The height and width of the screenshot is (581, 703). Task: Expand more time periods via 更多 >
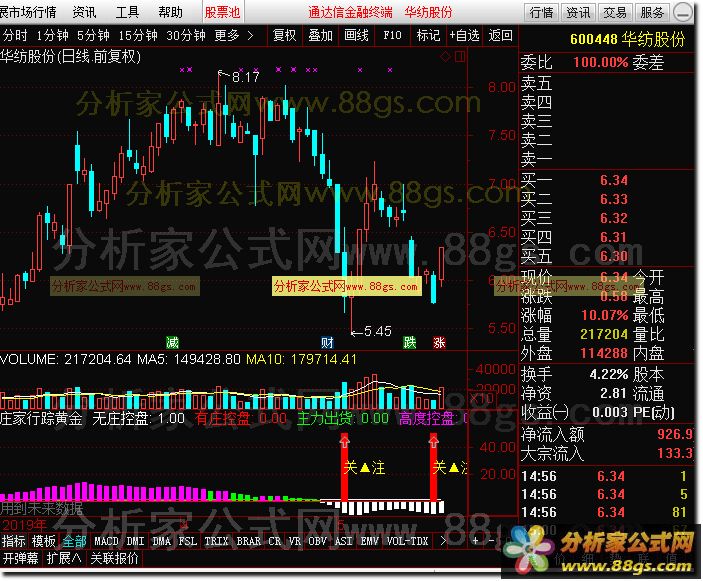[234, 35]
